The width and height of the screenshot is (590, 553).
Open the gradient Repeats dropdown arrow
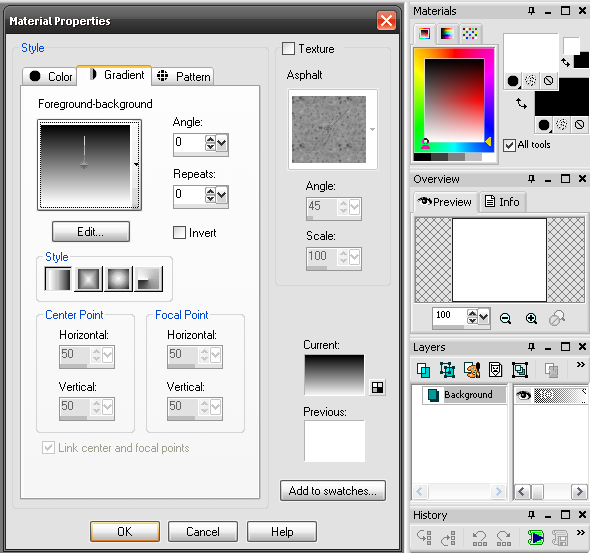[x=222, y=195]
